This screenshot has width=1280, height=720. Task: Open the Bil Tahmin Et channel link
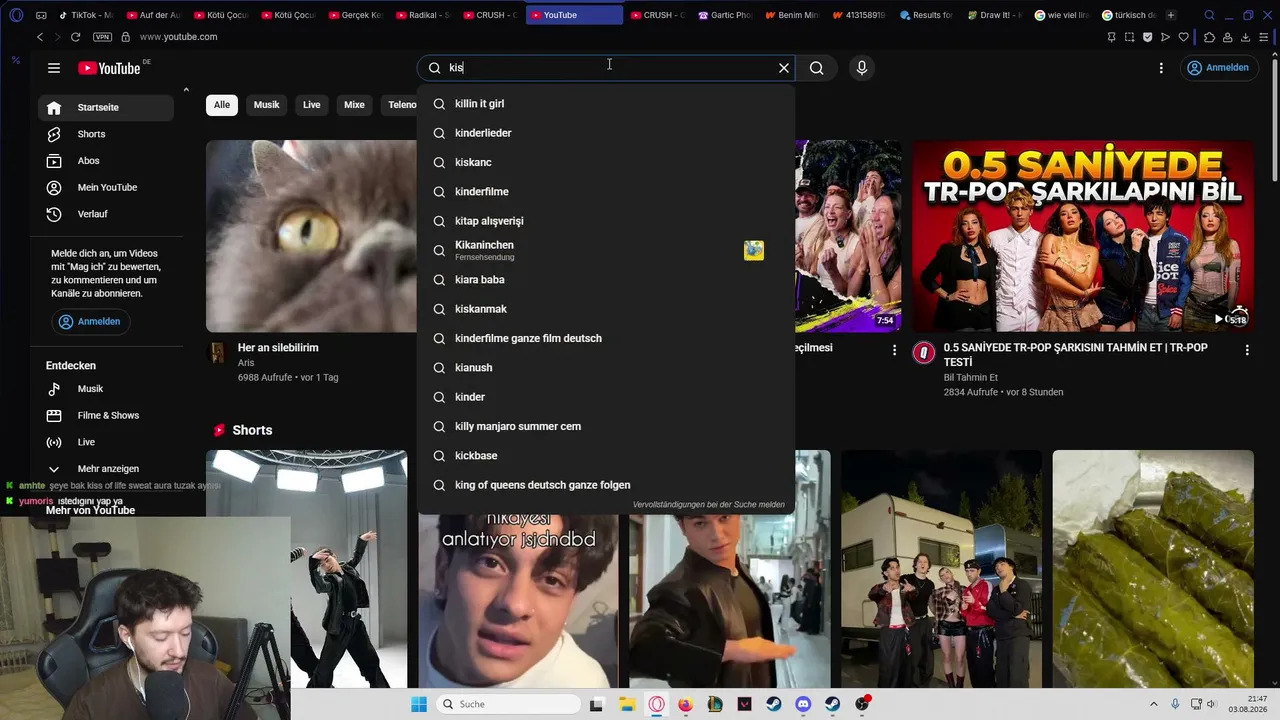click(x=971, y=378)
